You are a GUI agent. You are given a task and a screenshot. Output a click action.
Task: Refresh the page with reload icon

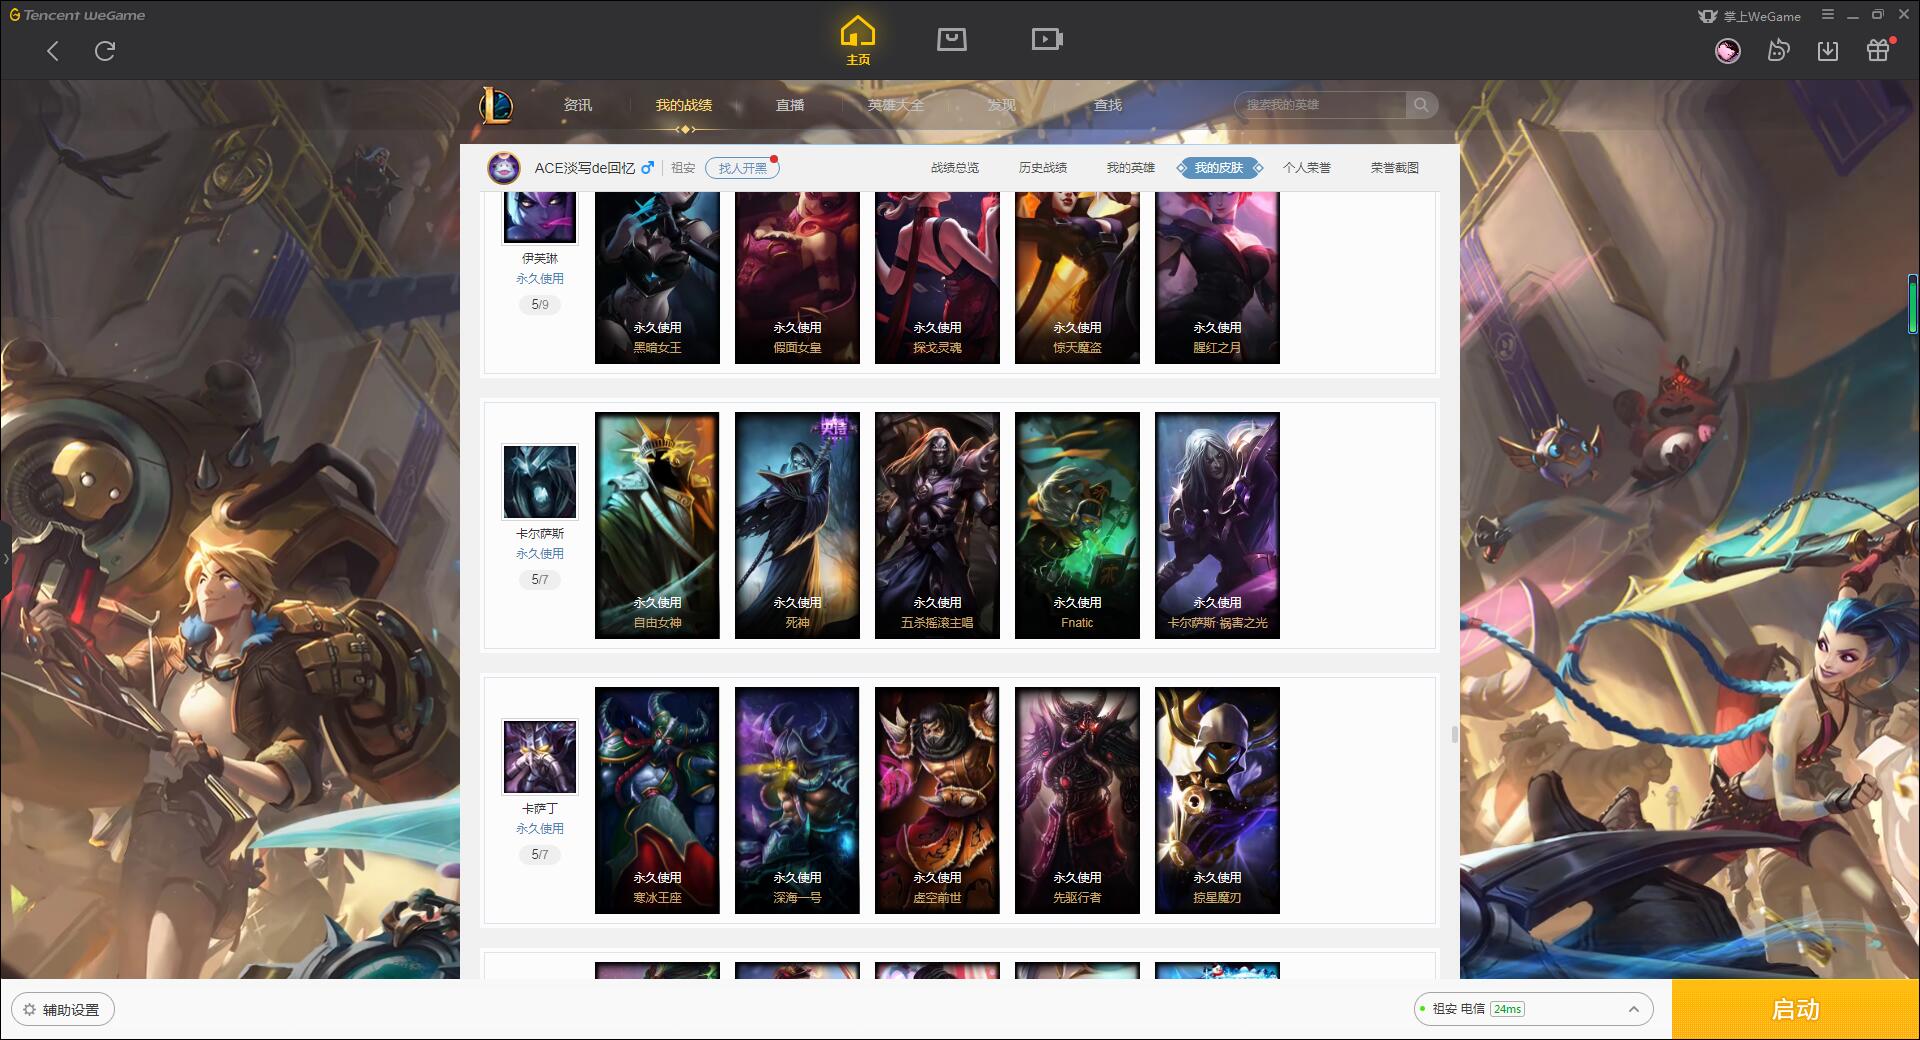click(105, 51)
